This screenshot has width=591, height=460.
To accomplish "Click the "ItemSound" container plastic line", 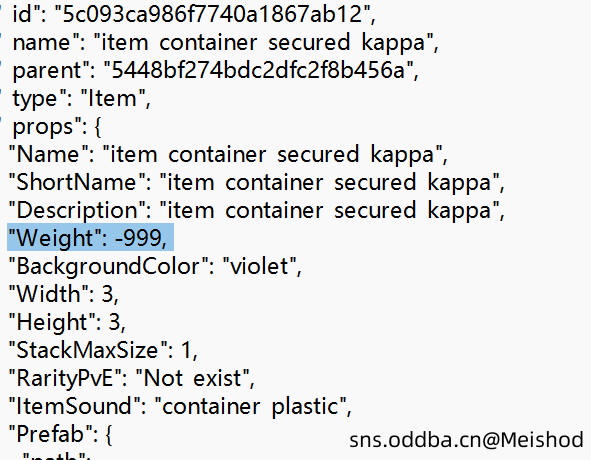I will click(x=180, y=406).
